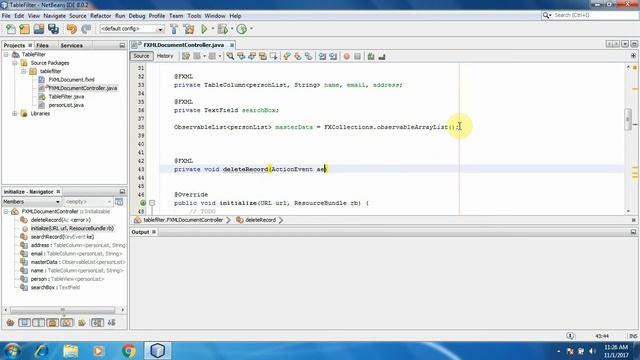640x360 pixels.
Task: Click the Find Previous Occurrence icon
Action: click(241, 56)
